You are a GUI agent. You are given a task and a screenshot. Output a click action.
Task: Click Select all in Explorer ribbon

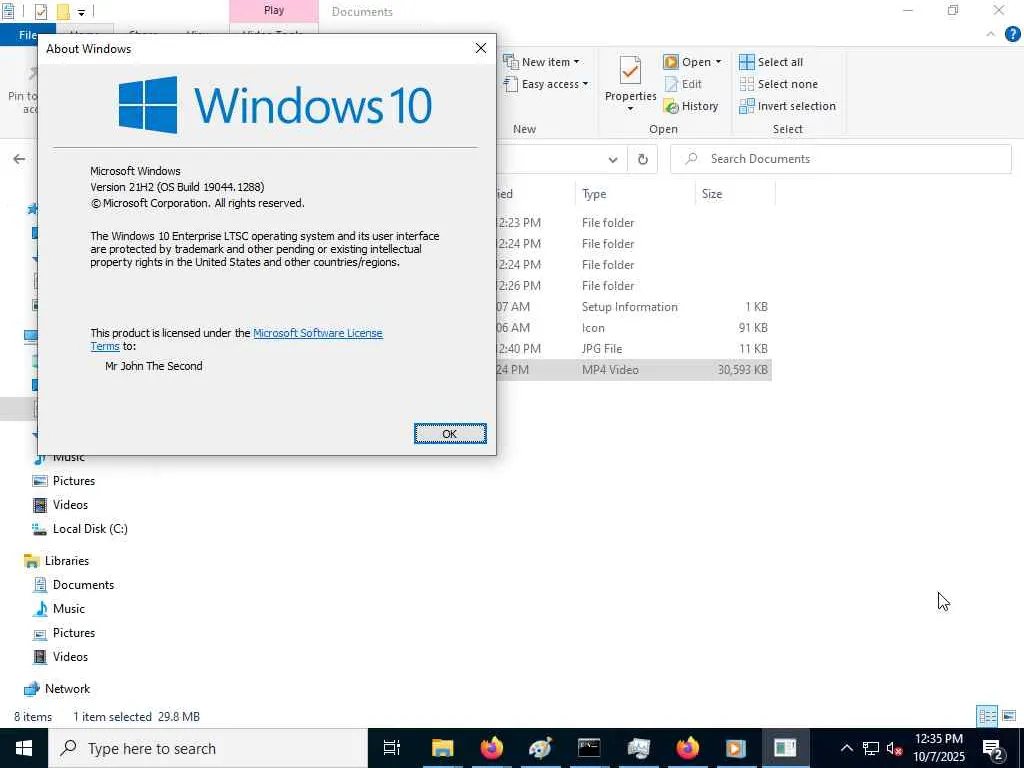point(771,62)
